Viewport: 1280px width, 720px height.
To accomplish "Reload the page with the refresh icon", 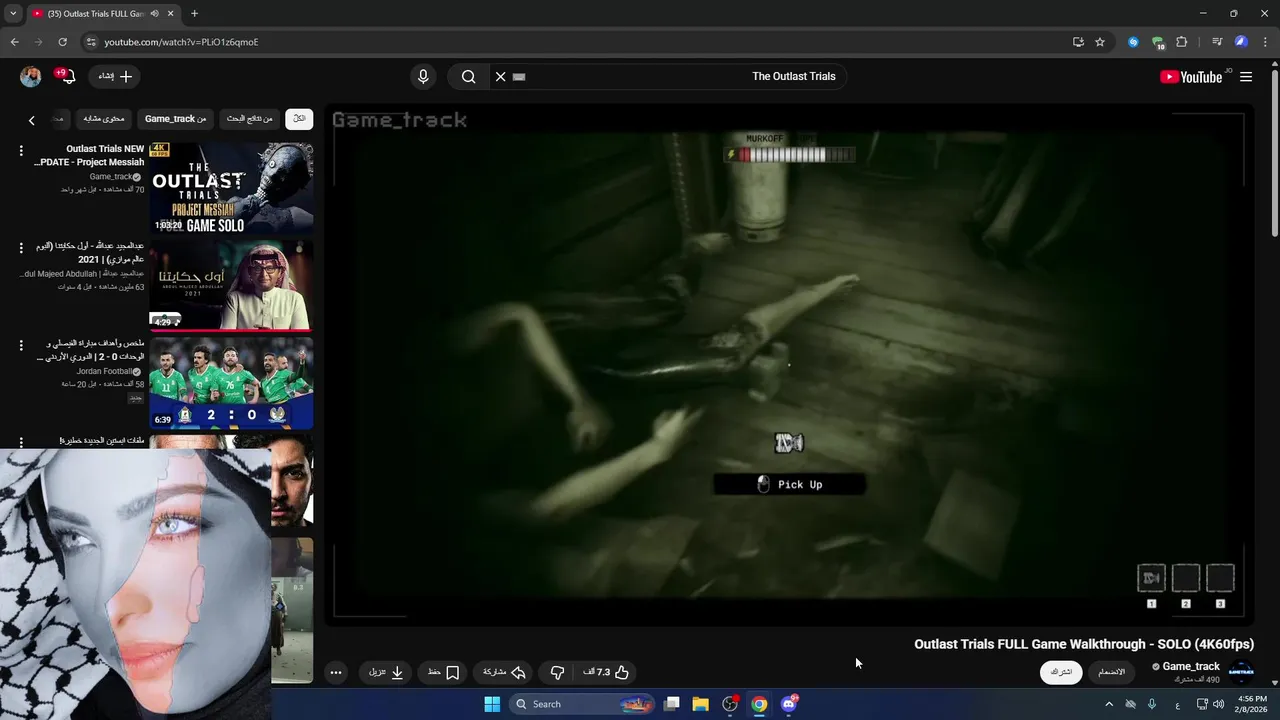I will pyautogui.click(x=62, y=42).
